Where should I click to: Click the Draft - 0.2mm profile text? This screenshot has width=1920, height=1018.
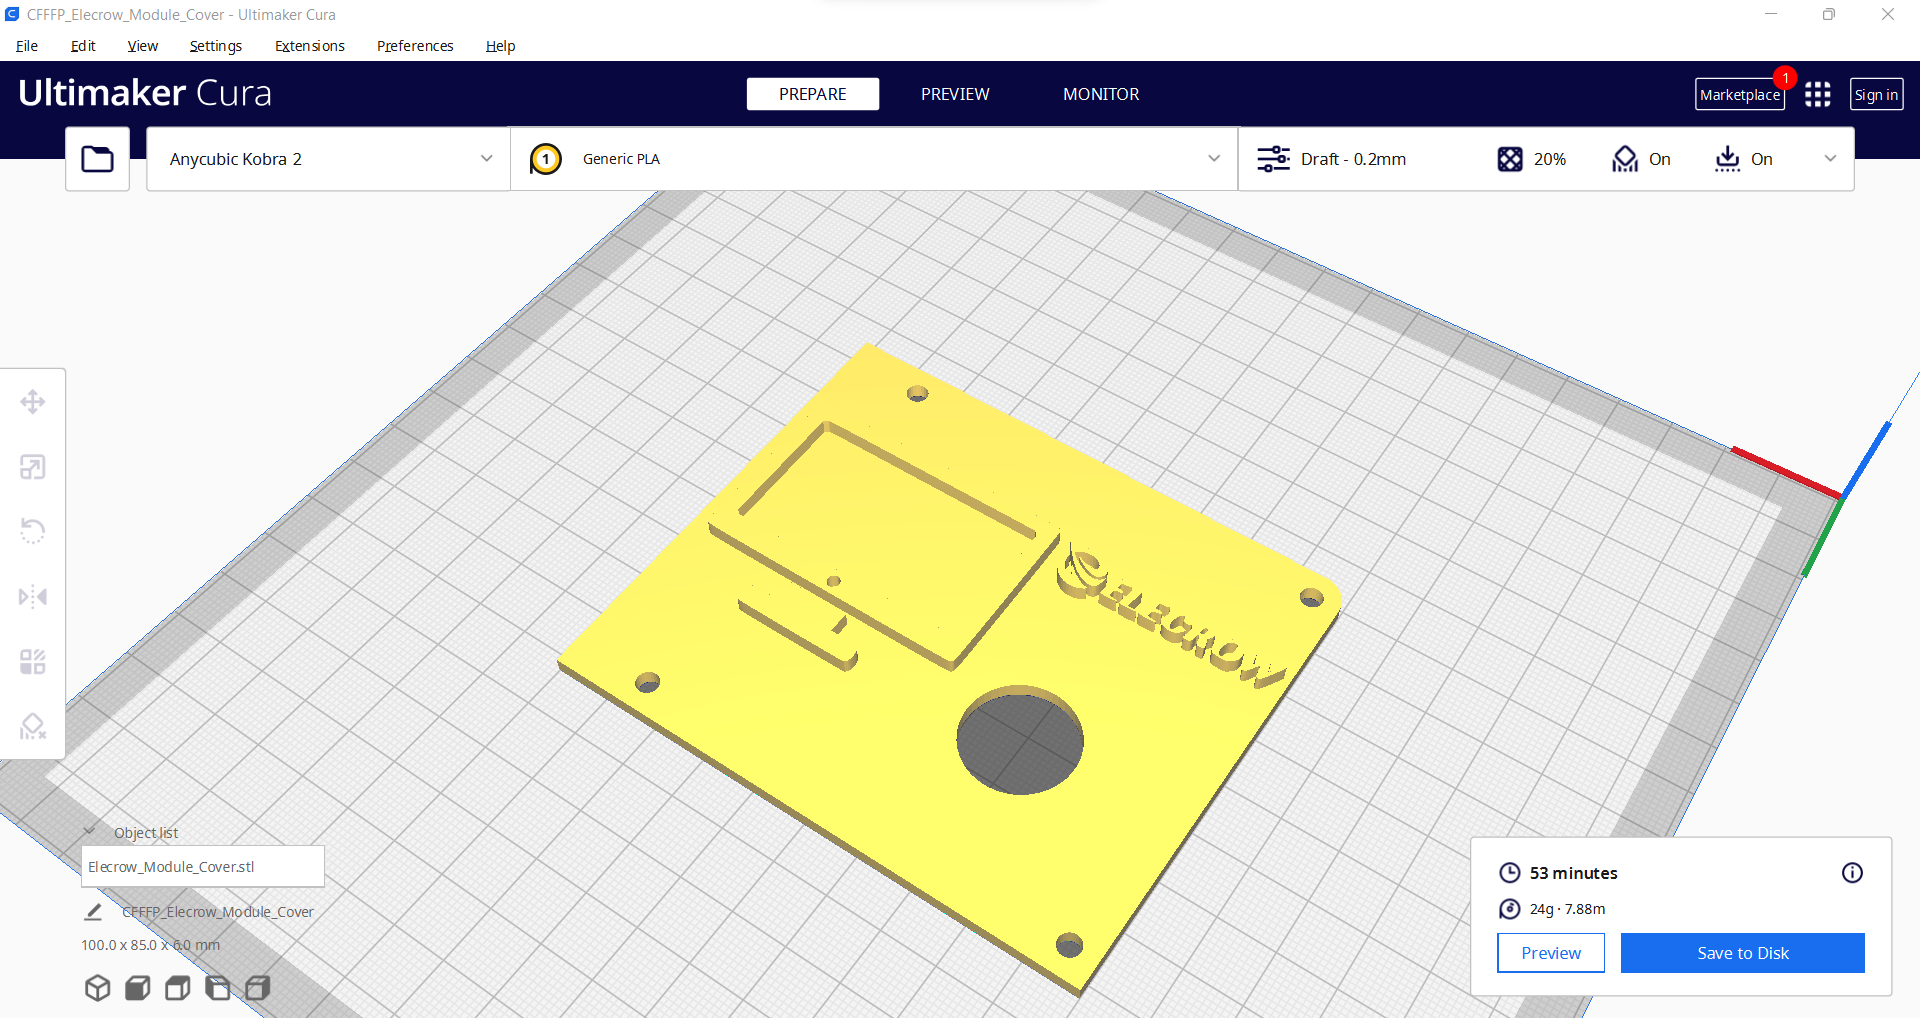coord(1353,159)
